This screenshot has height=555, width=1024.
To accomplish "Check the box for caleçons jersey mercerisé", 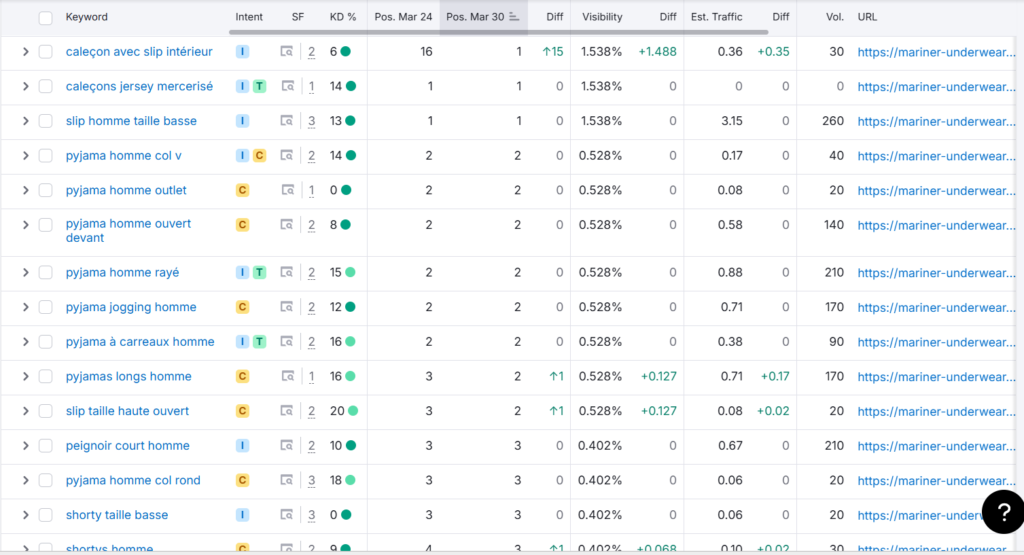I will (x=45, y=86).
